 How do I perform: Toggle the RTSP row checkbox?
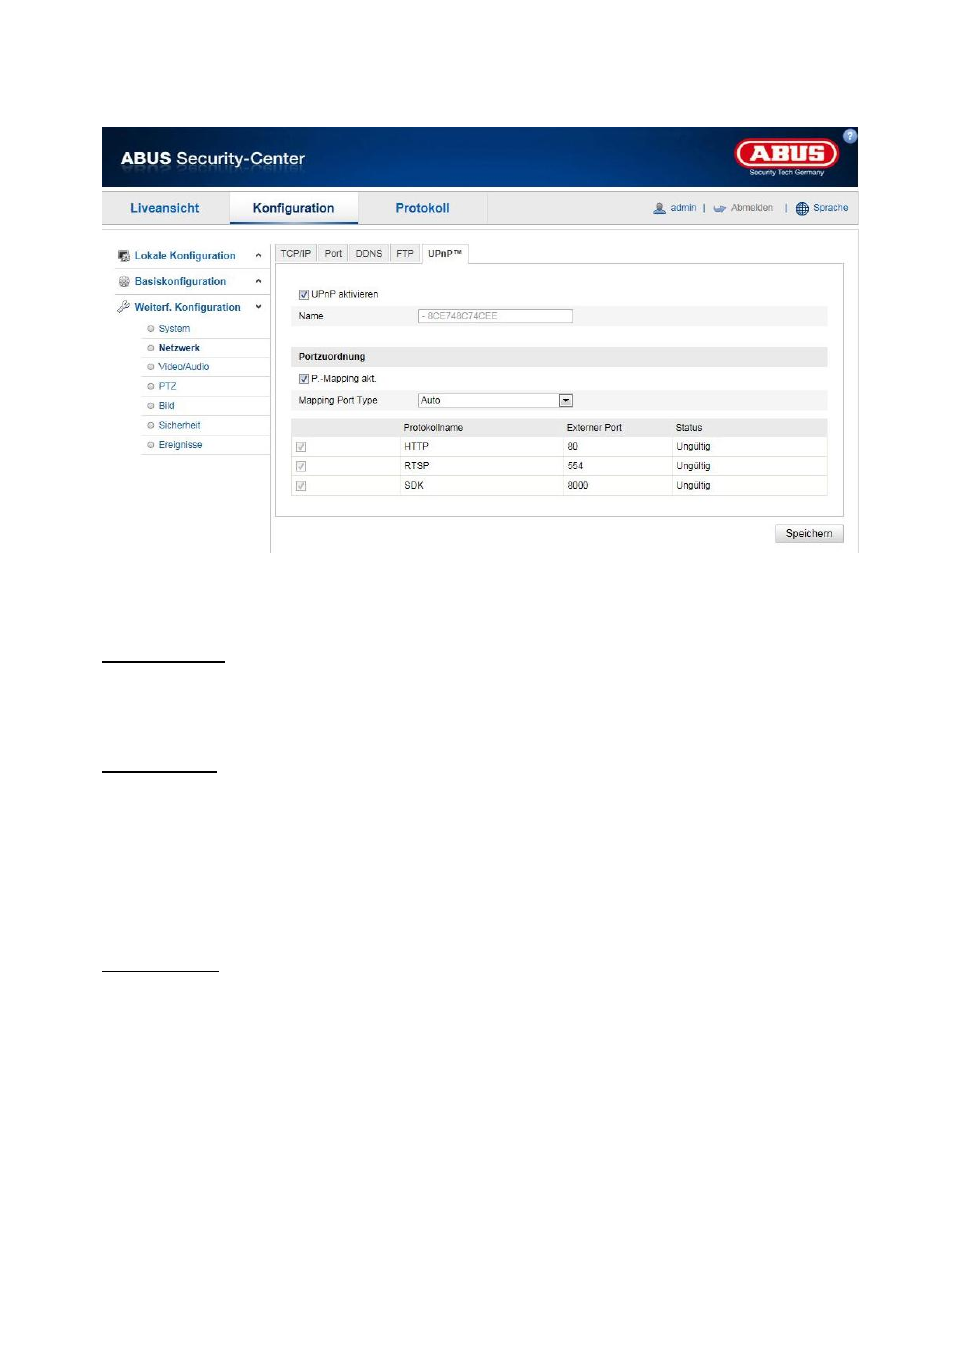[x=301, y=466]
